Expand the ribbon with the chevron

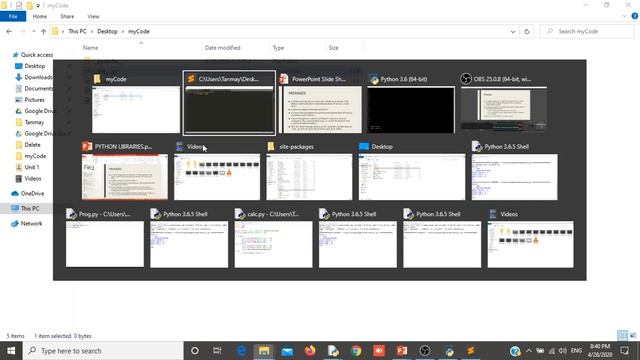tap(624, 16)
